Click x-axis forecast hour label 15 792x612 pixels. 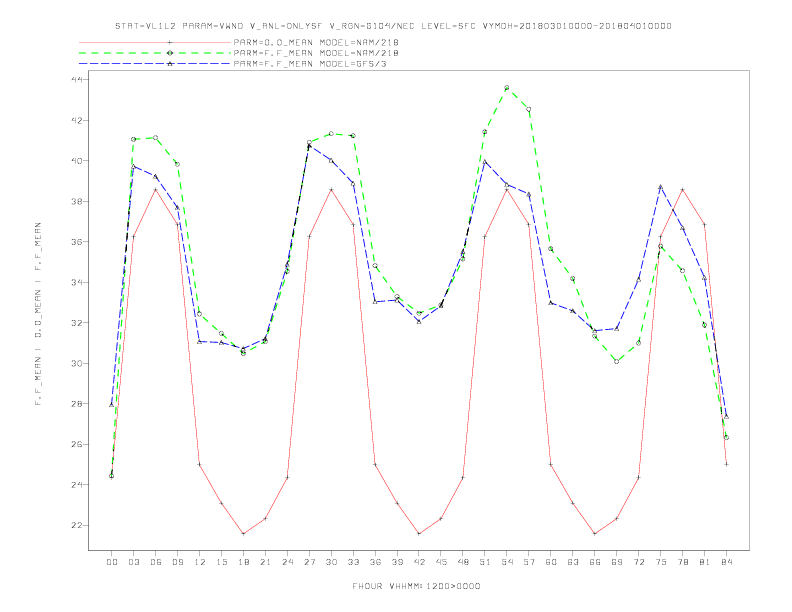point(221,562)
